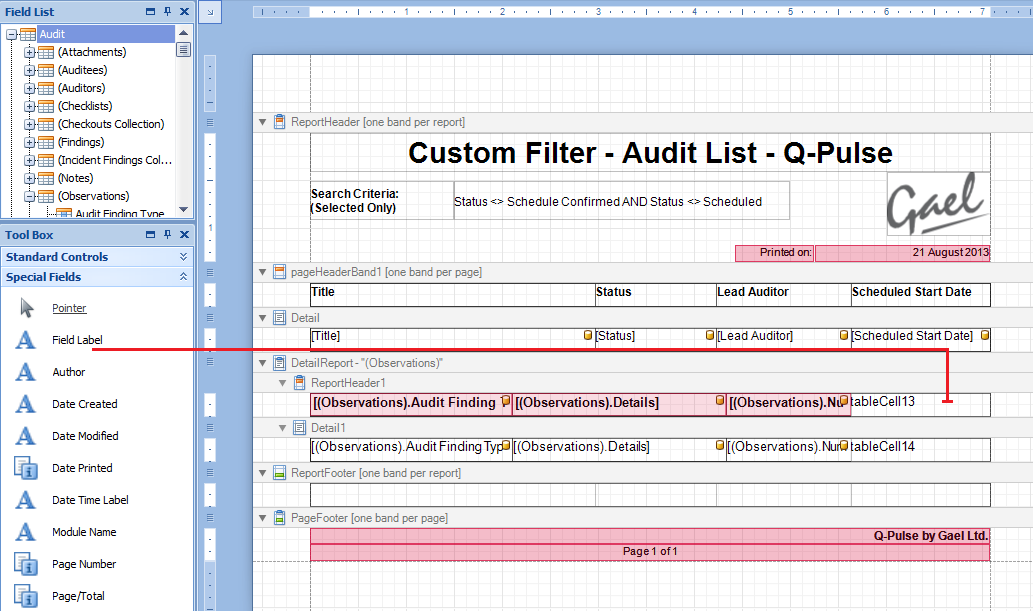Viewport: 1033px width, 611px height.
Task: Click the Date Modified letter icon
Action: coord(26,436)
